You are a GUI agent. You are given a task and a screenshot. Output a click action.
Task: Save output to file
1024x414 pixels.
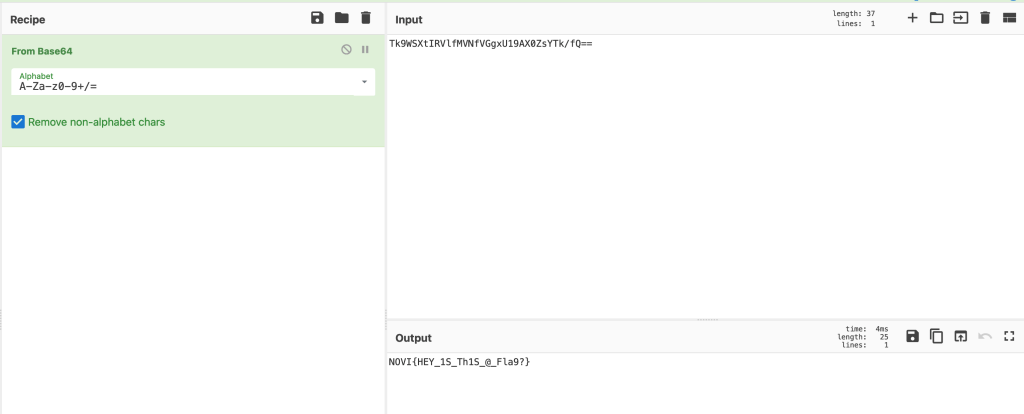(912, 336)
